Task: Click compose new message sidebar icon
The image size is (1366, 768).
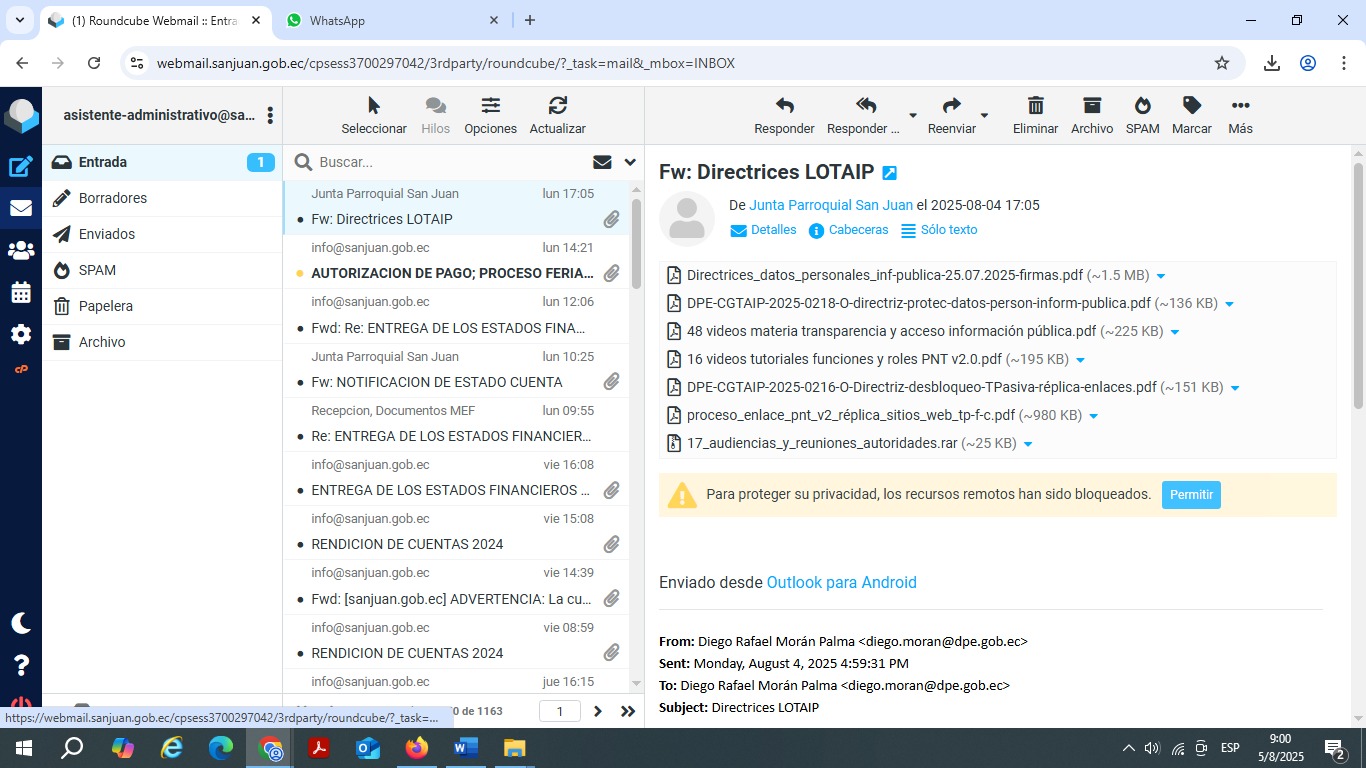Action: pyautogui.click(x=21, y=167)
